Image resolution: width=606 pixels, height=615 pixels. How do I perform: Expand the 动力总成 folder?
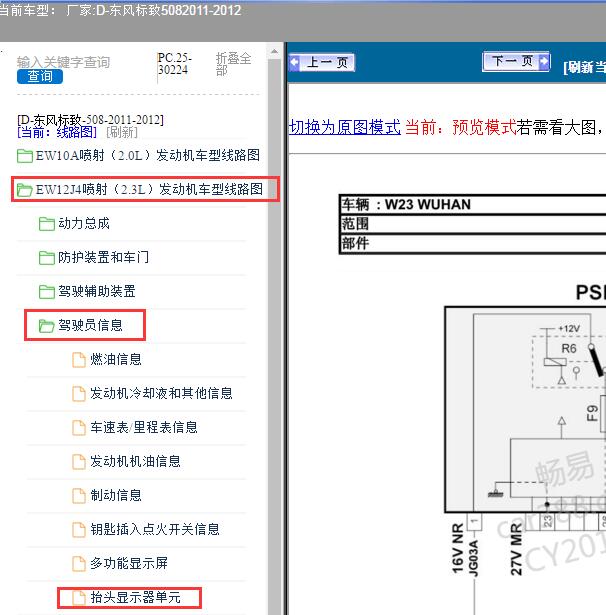click(75, 224)
